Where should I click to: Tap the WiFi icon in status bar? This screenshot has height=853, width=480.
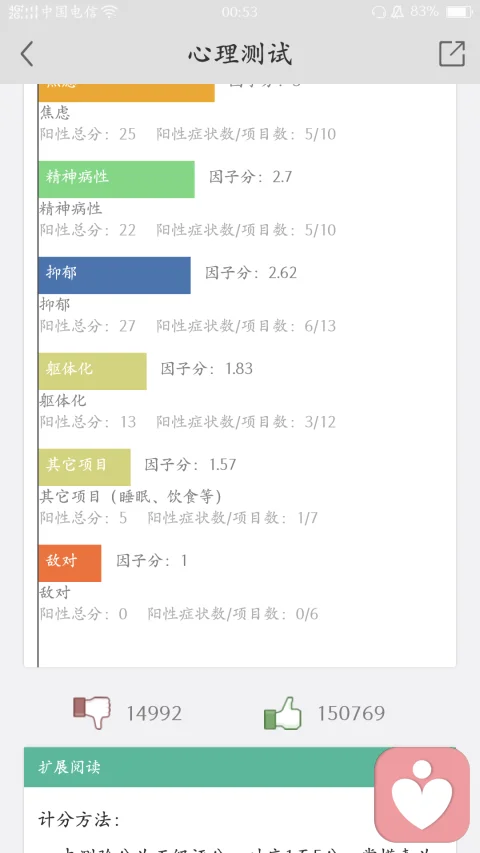pos(110,12)
